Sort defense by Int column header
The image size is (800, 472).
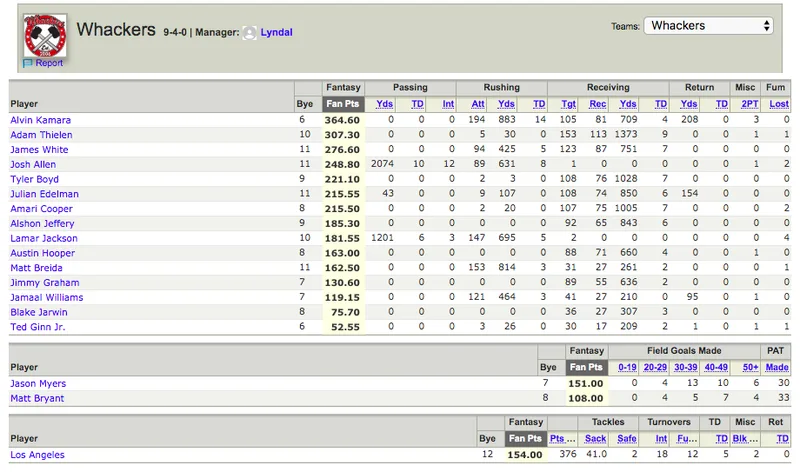click(x=661, y=438)
